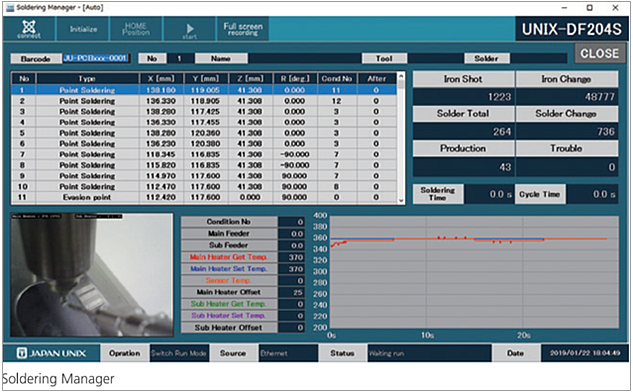The height and width of the screenshot is (392, 633).
Task: Select row 1 Point Soldering
Action: tap(204, 90)
